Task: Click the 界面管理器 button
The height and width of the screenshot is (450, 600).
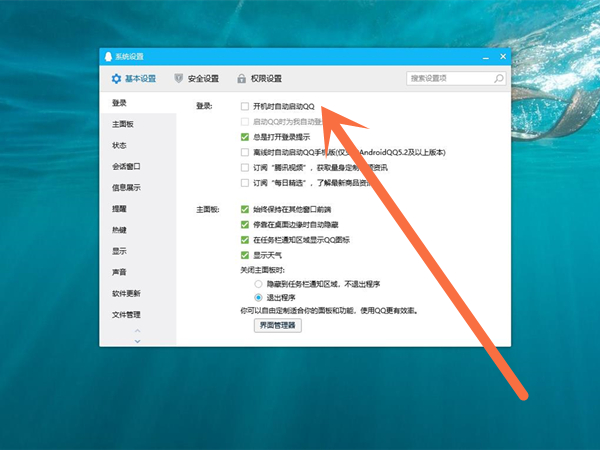Action: [x=278, y=325]
